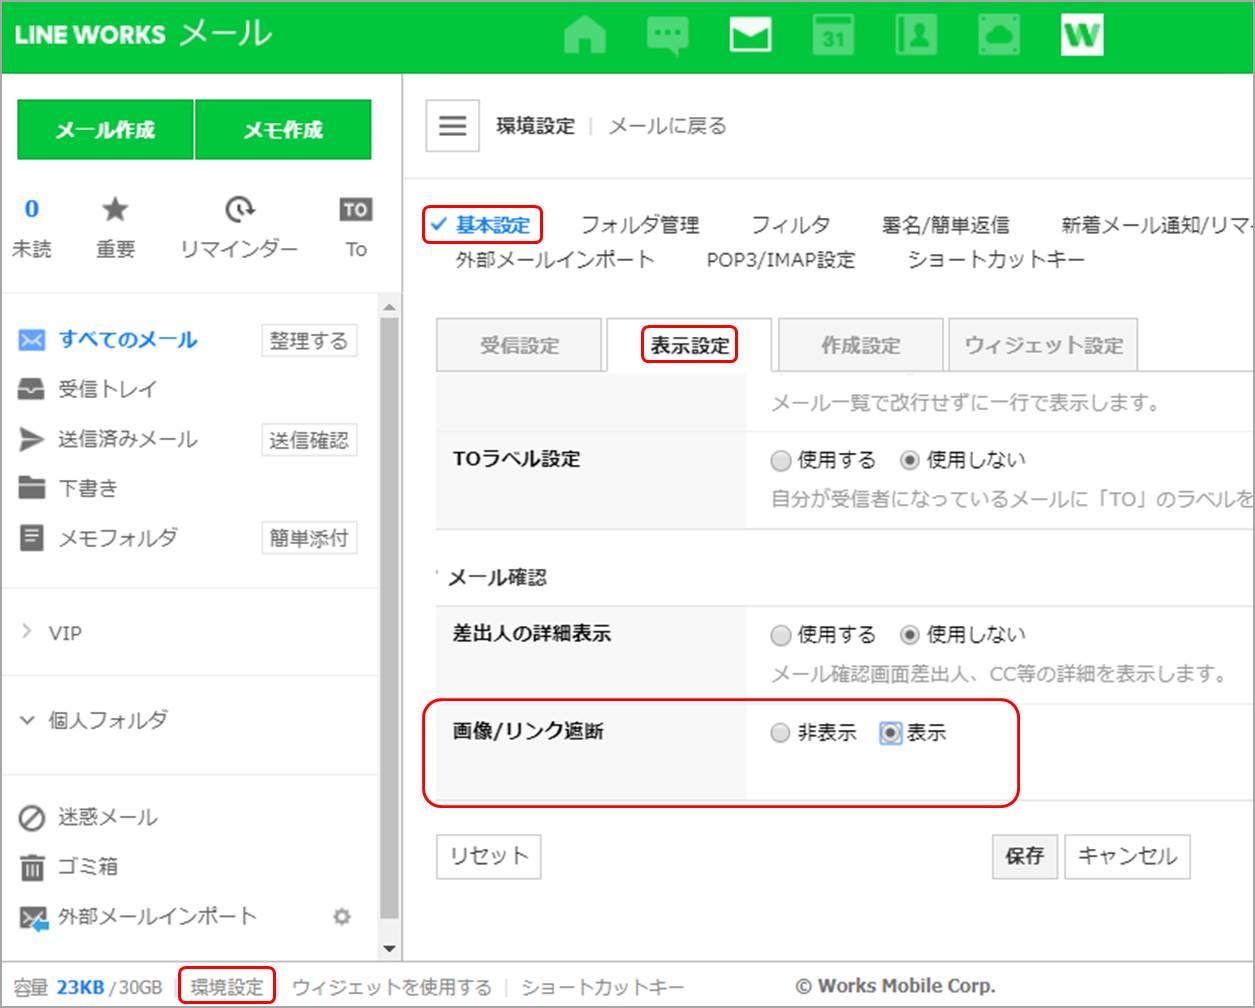Viewport: 1255px width, 1008px height.
Task: Select 使用する for TOラベル設定
Action: tap(781, 460)
